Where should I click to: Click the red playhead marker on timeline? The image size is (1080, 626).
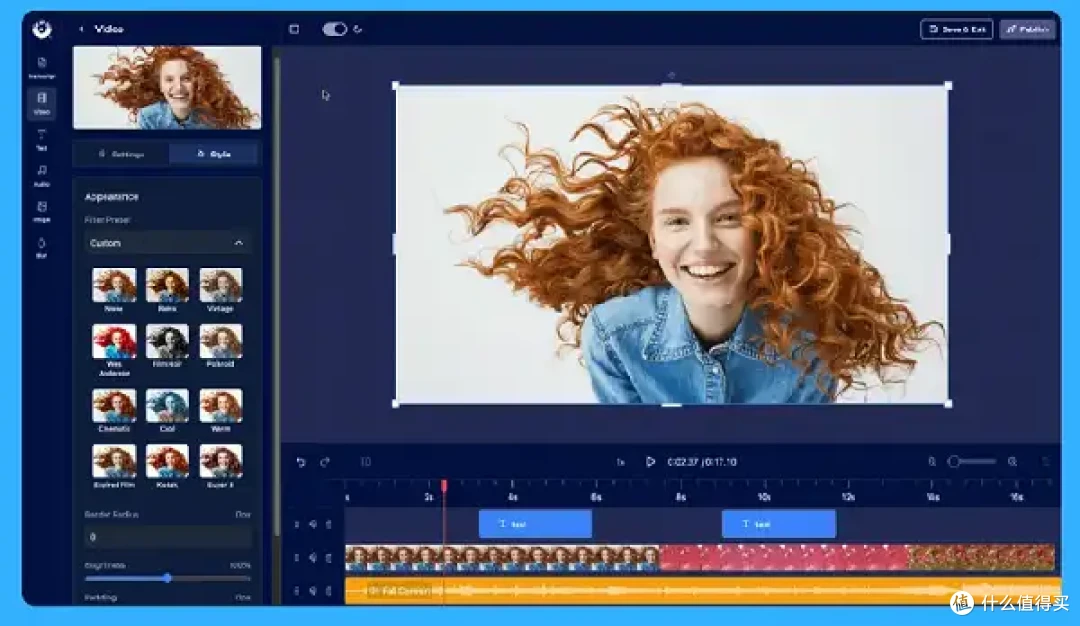click(444, 486)
